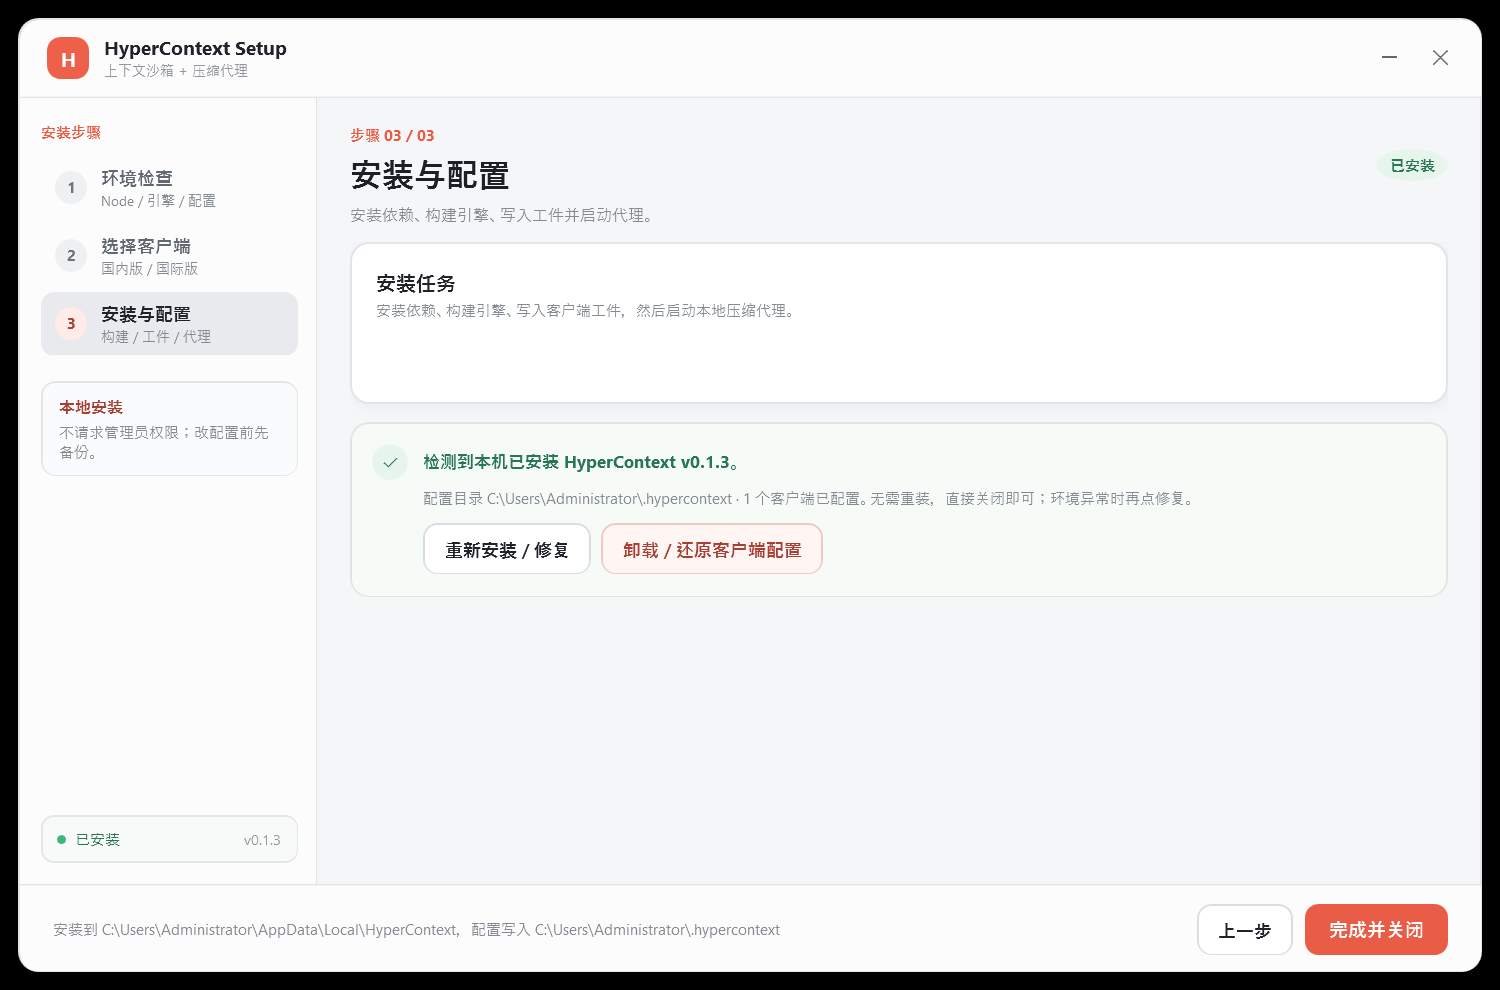This screenshot has width=1500, height=990.
Task: Click the 安装与配置 page heading
Action: tap(430, 176)
